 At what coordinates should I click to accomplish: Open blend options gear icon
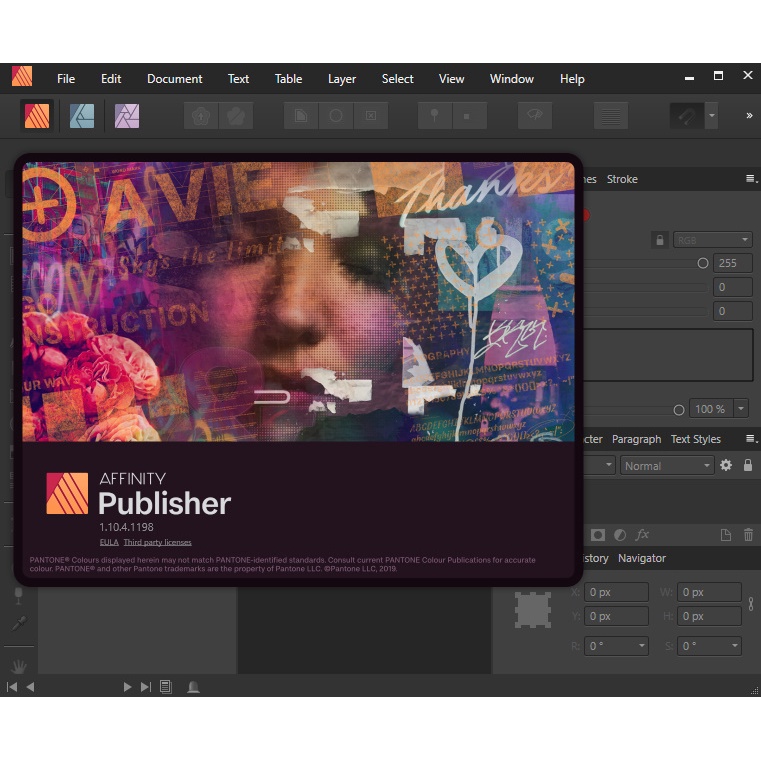[x=726, y=465]
